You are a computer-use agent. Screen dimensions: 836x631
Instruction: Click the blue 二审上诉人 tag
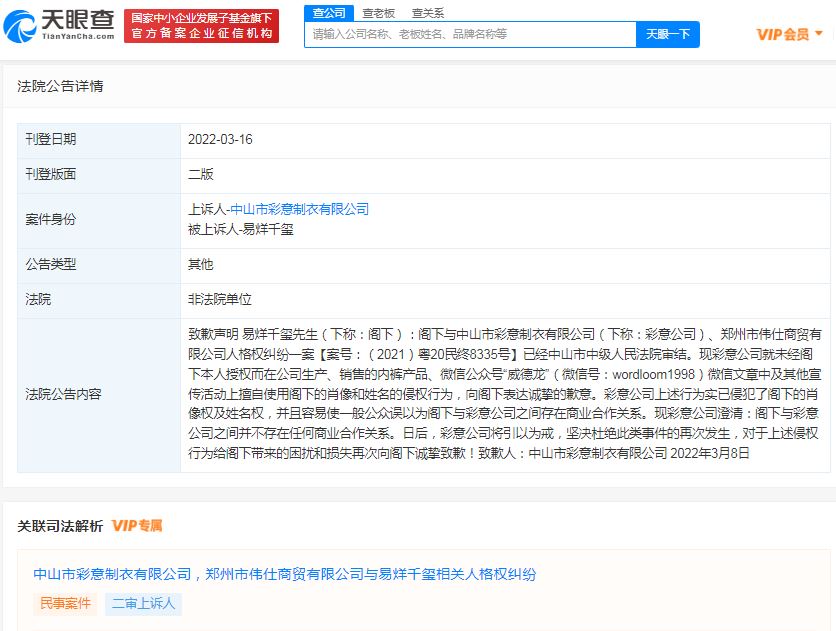click(142, 603)
